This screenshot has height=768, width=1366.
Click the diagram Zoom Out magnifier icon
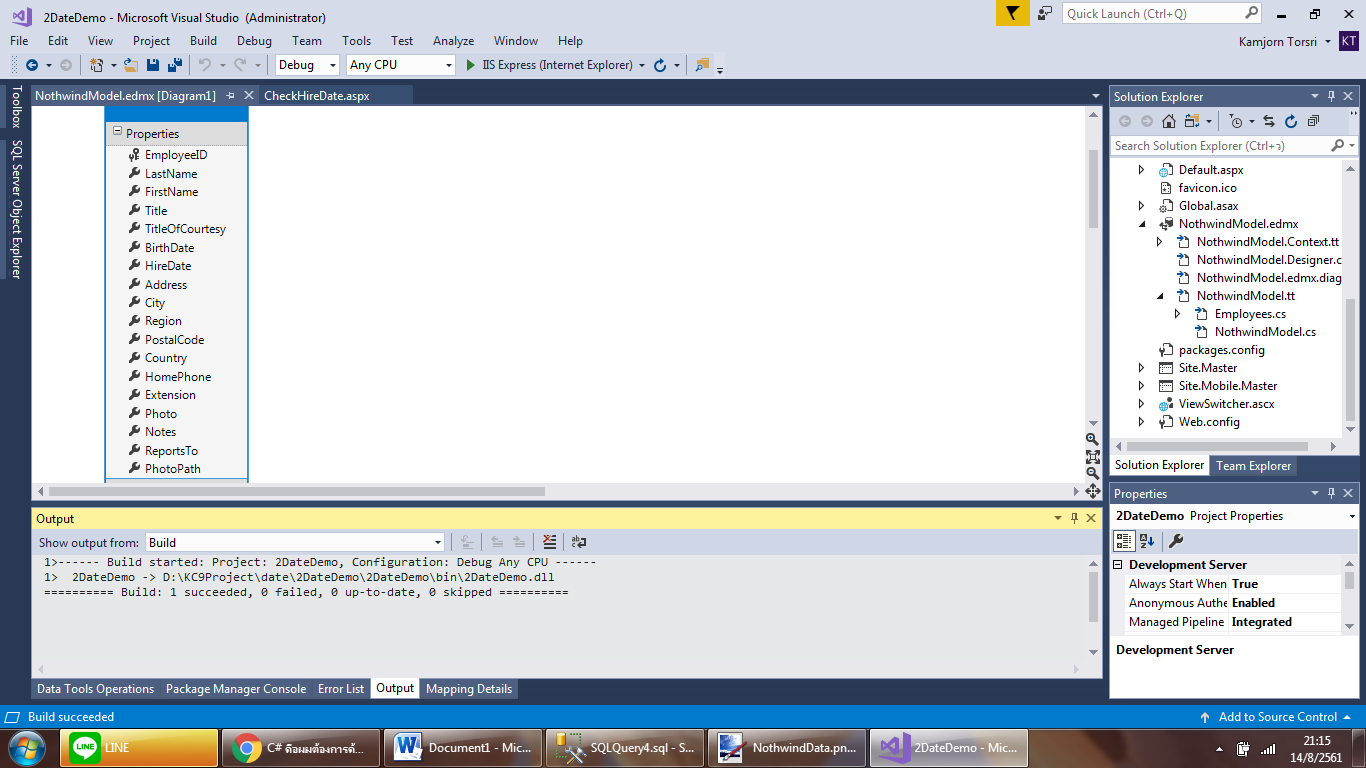pyautogui.click(x=1092, y=473)
